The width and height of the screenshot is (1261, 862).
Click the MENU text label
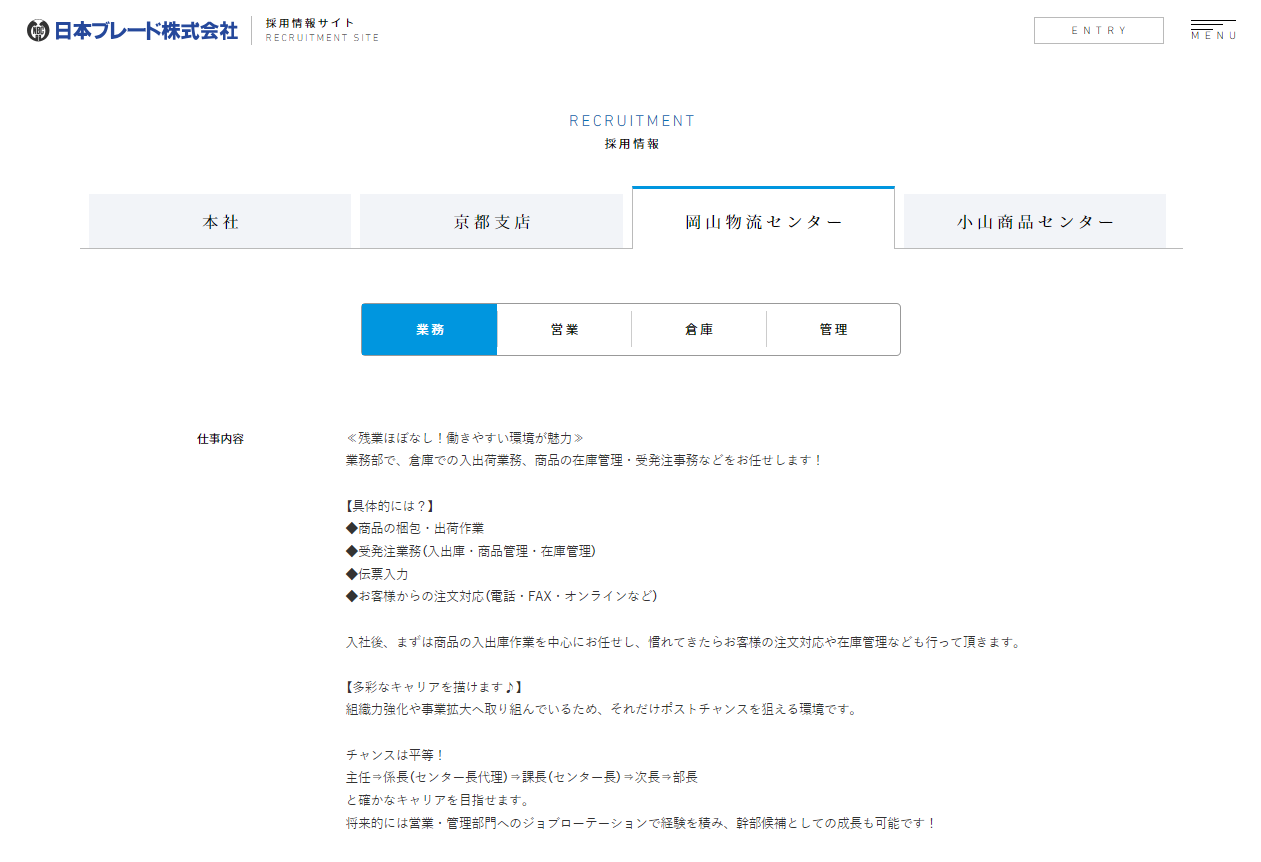coord(1213,36)
